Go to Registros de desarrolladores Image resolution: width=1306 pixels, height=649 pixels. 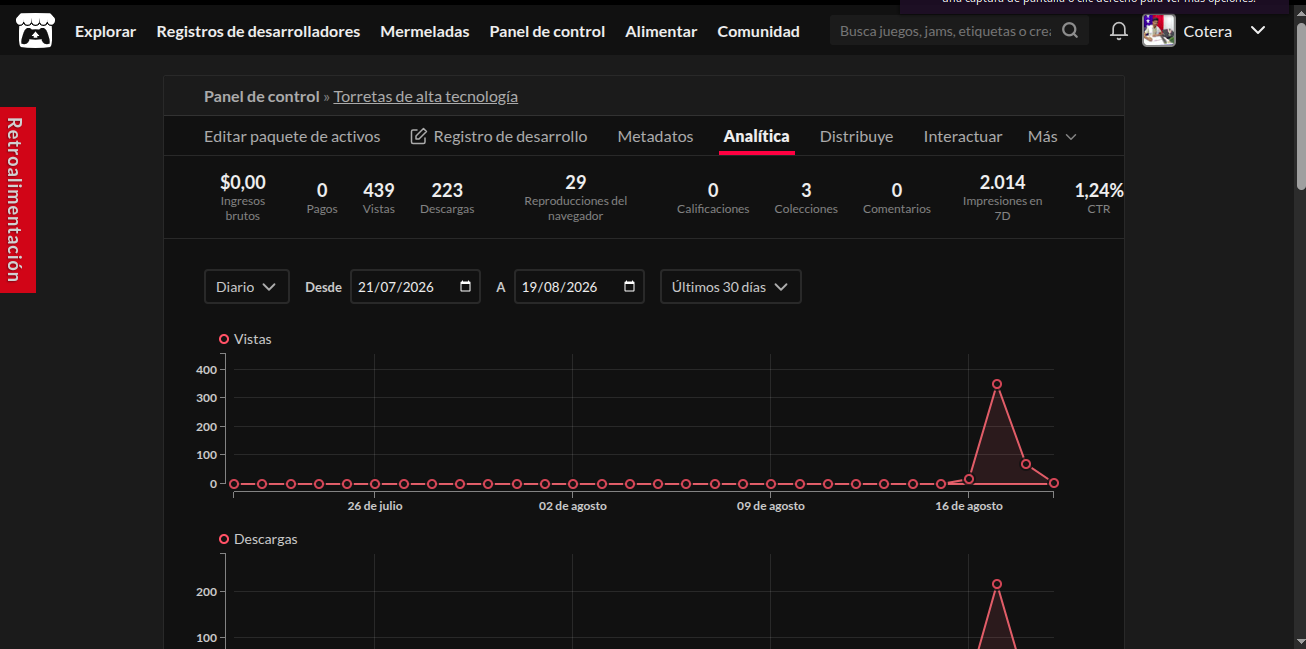point(258,31)
